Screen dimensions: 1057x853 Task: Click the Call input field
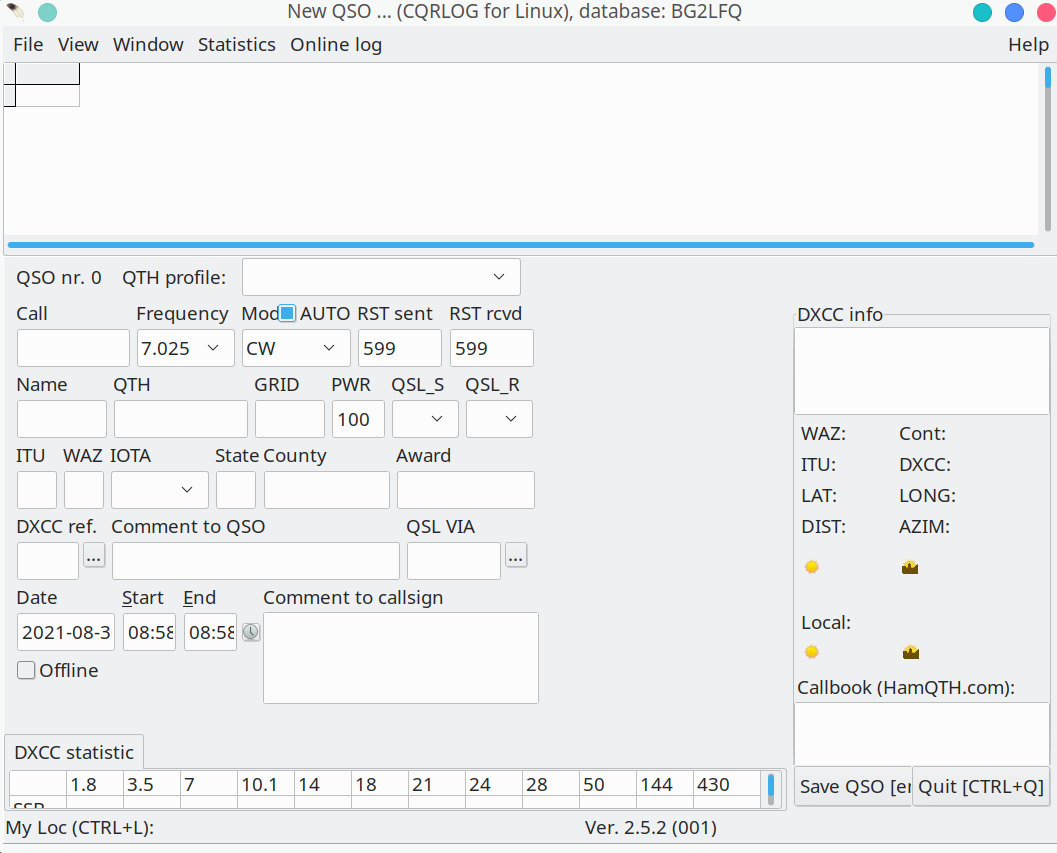(73, 348)
